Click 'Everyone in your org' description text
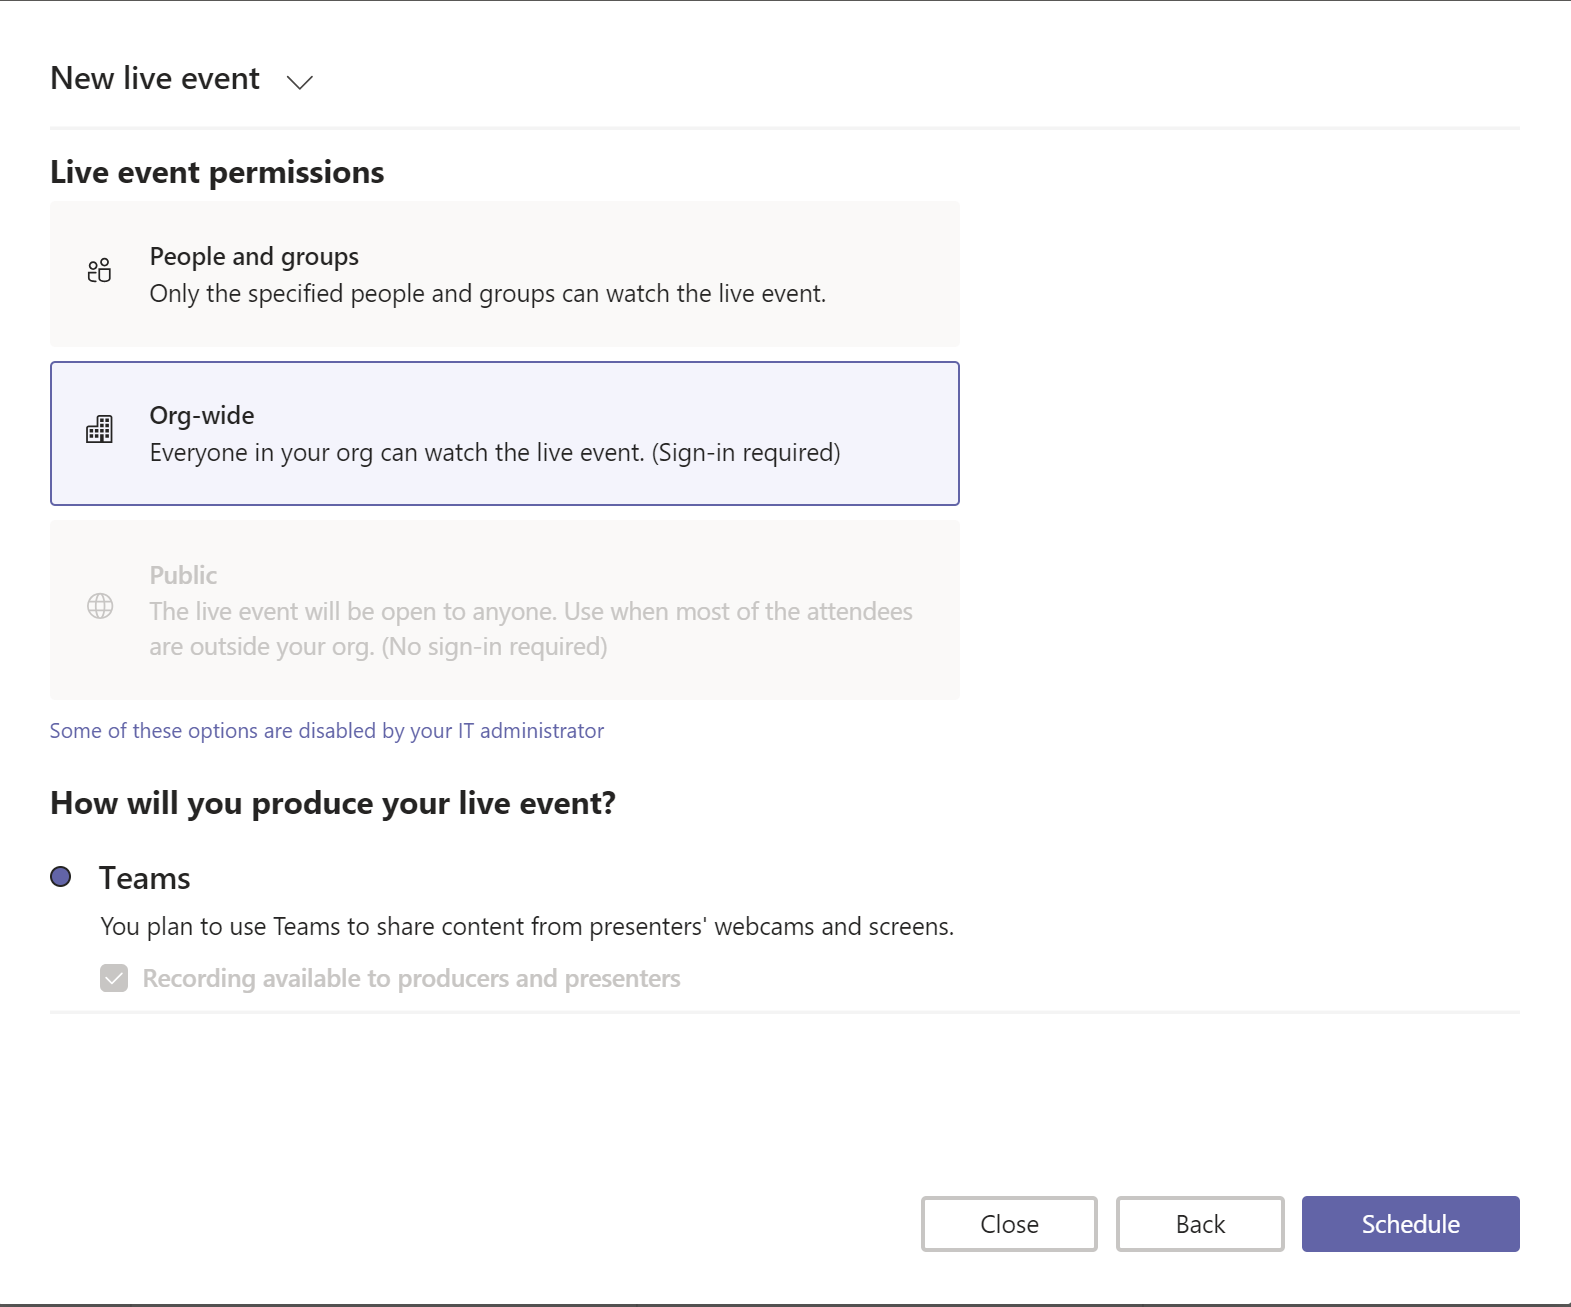 coord(494,453)
